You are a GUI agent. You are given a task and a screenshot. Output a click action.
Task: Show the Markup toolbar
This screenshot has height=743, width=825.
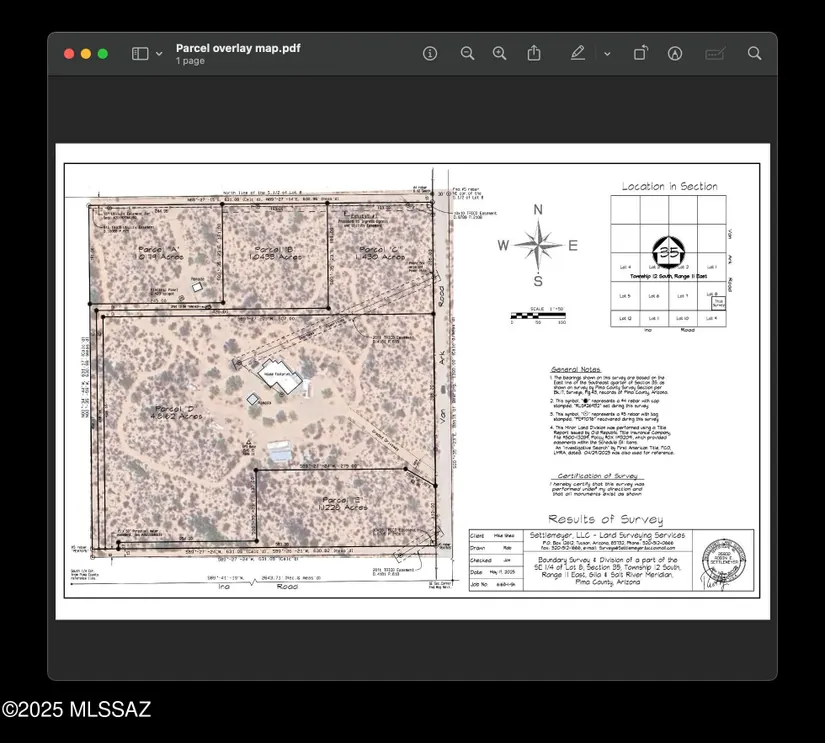(x=675, y=54)
